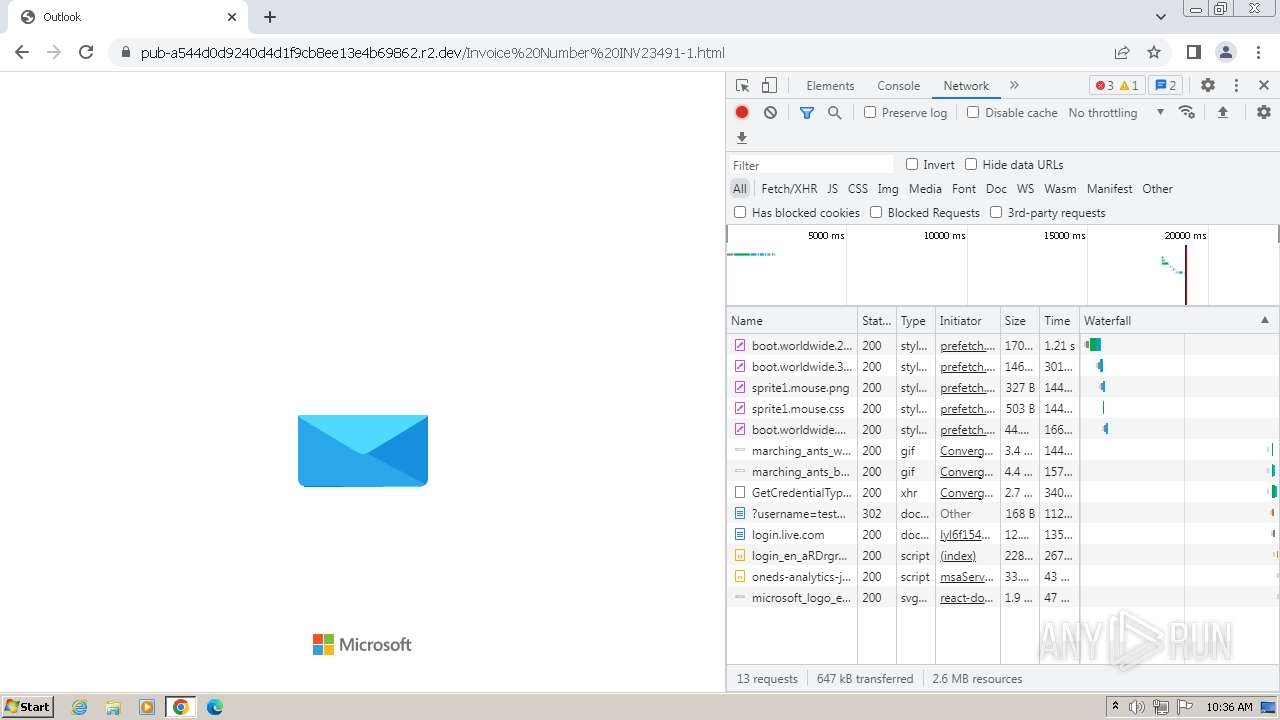The image size is (1280, 720).
Task: Check the Invert filter checkbox
Action: 912,164
